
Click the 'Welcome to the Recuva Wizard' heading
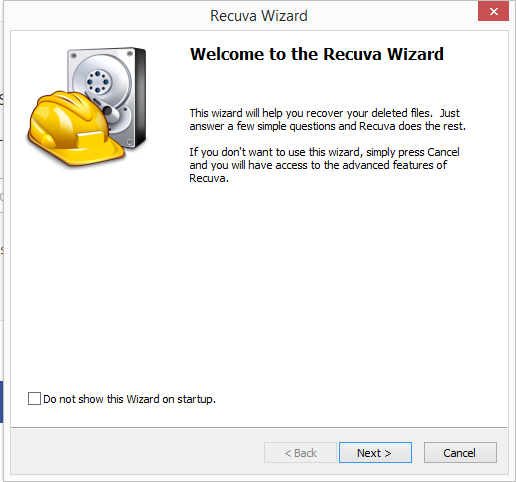tap(317, 54)
